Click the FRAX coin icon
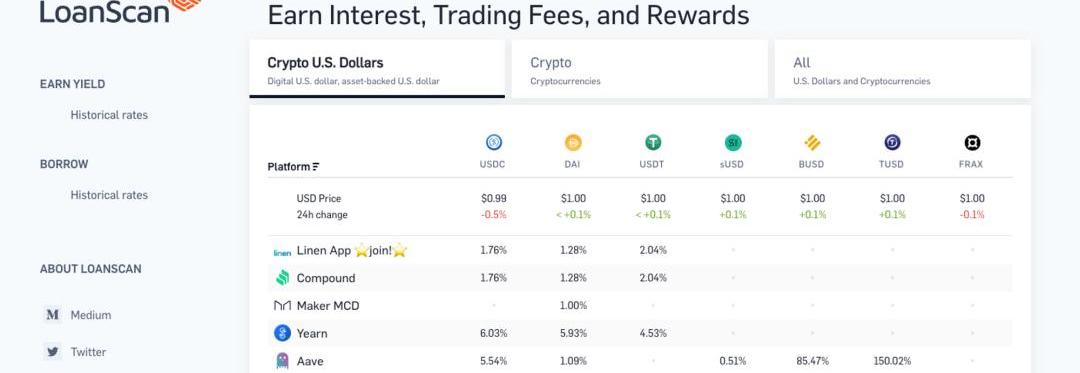 pyautogui.click(x=972, y=142)
